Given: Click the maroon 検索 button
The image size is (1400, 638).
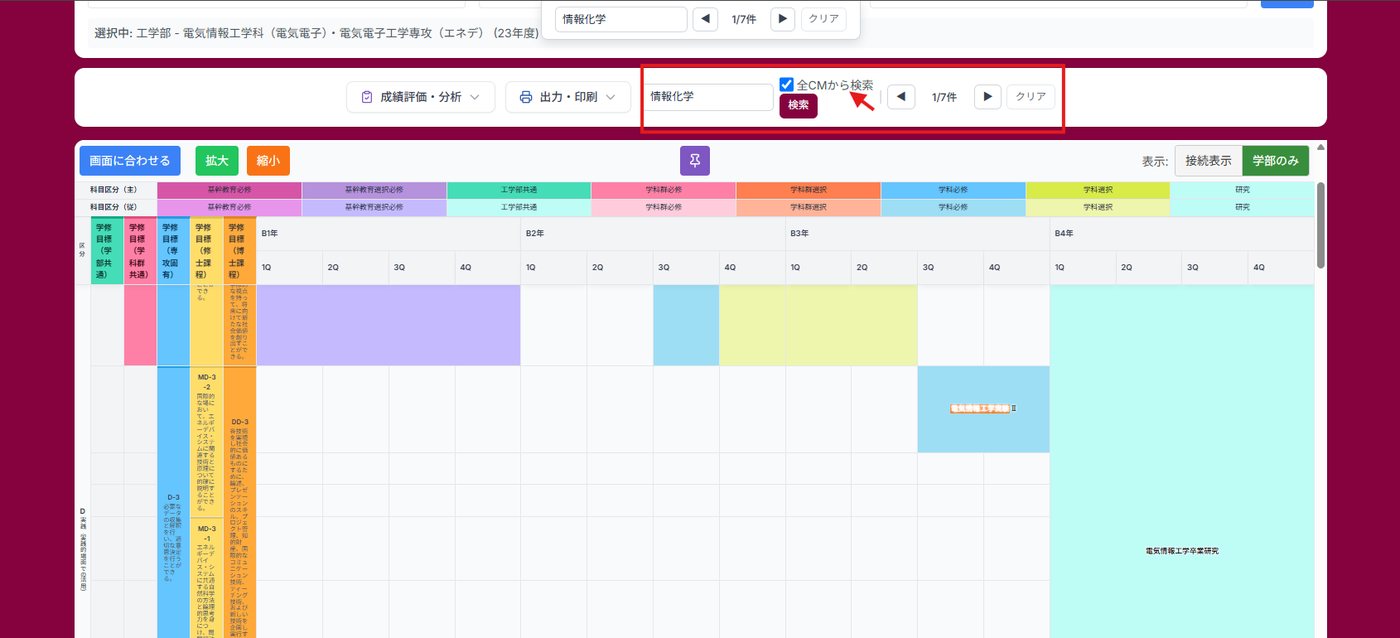Looking at the screenshot, I should pos(798,105).
